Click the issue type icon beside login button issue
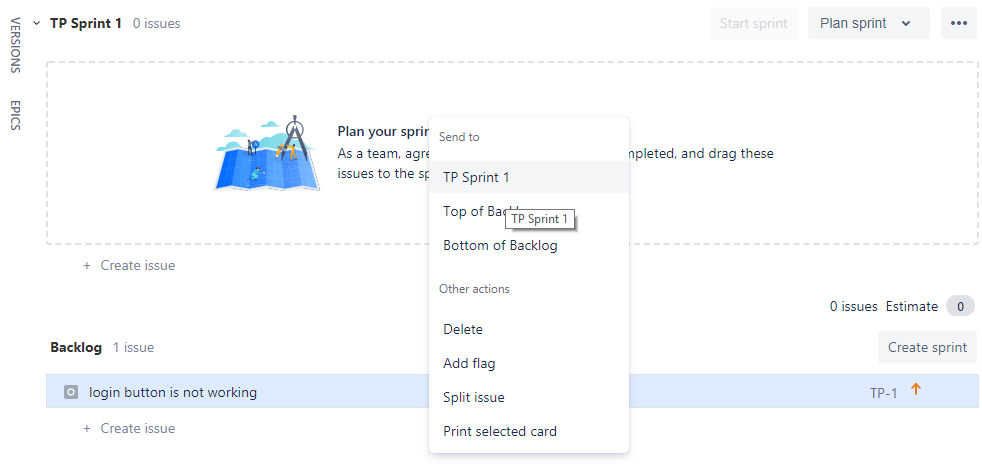Image resolution: width=982 pixels, height=474 pixels. (71, 393)
